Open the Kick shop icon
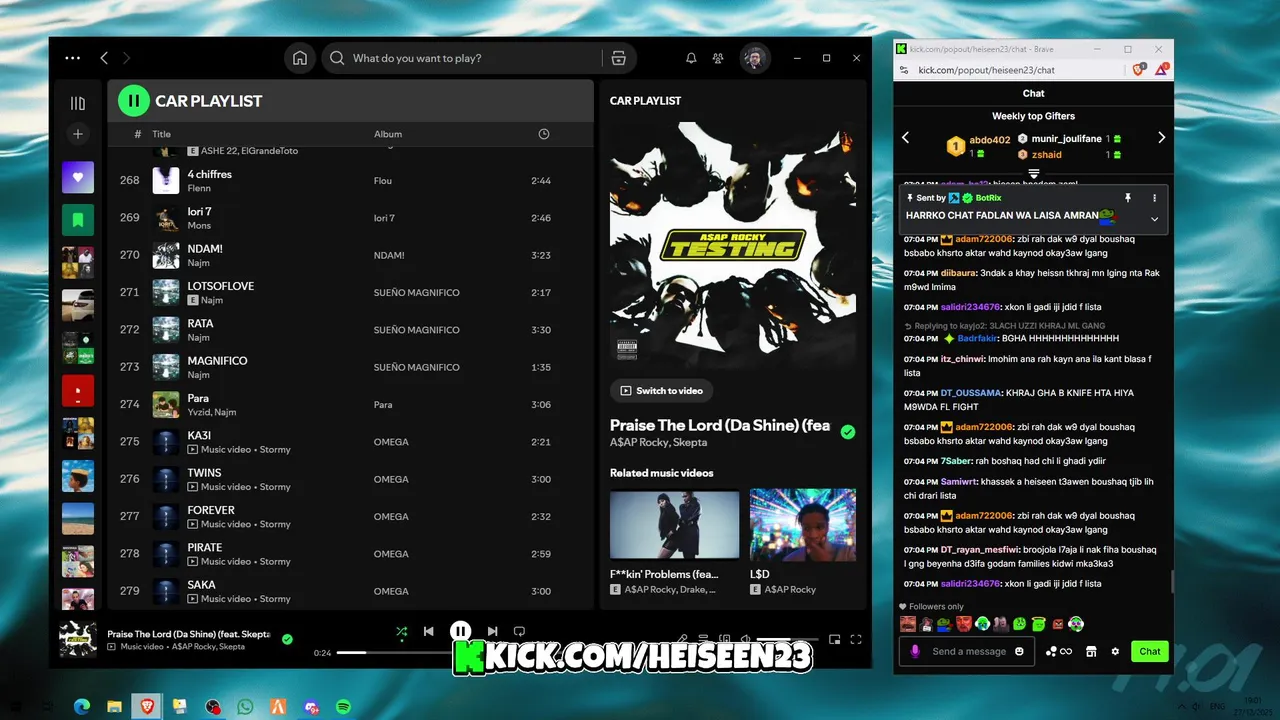Screen dimensions: 1280x720 pyautogui.click(x=1091, y=651)
